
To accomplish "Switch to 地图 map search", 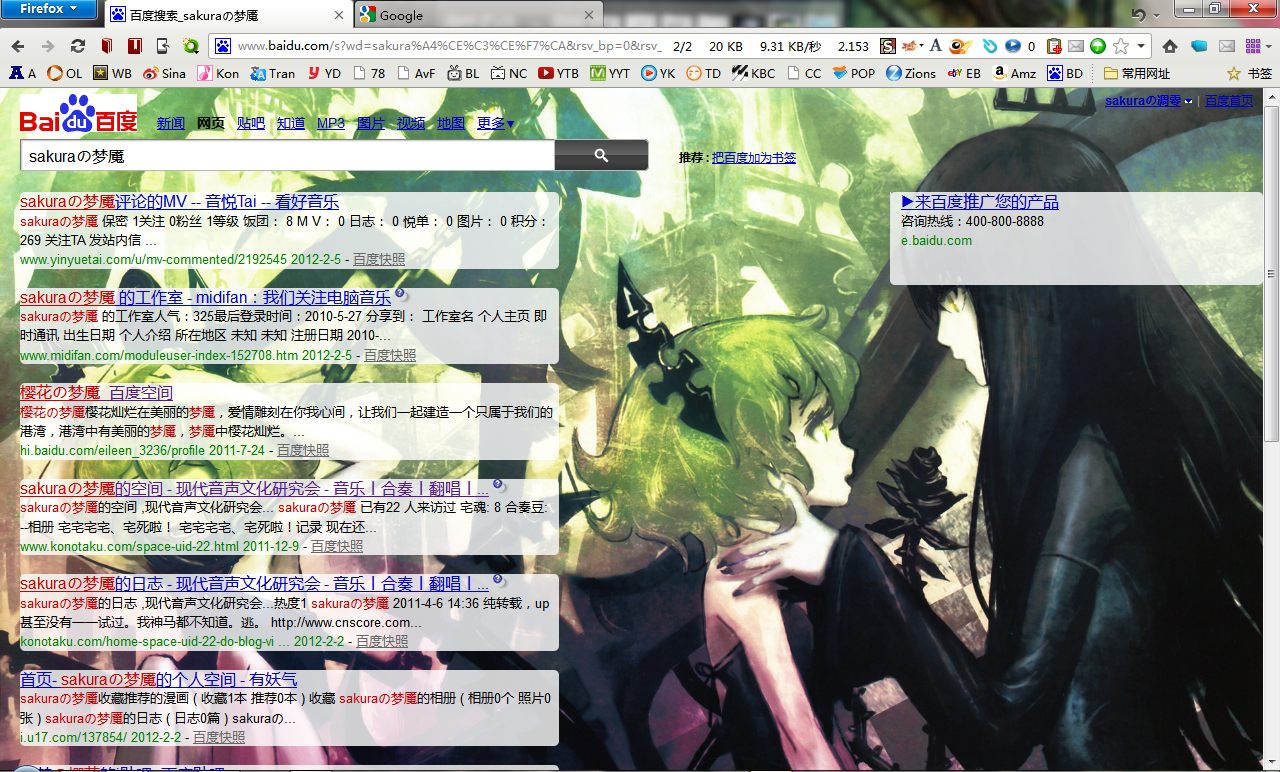I will point(451,123).
